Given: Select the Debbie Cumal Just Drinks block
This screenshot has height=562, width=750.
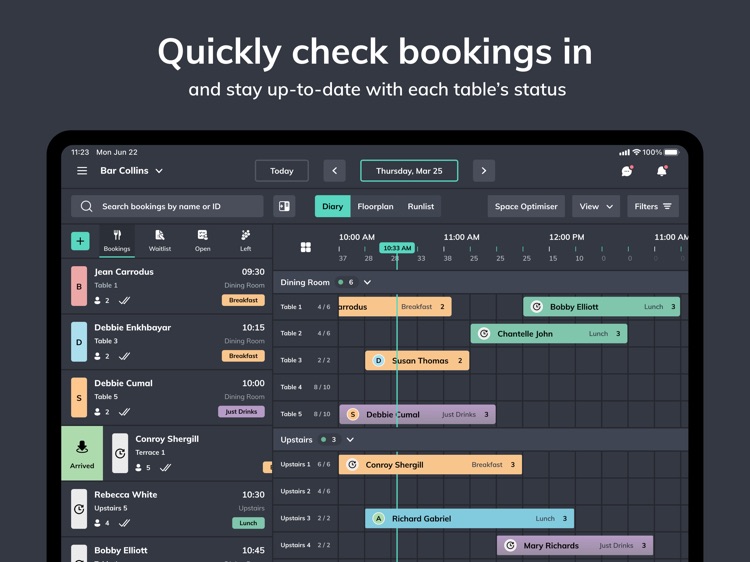Looking at the screenshot, I should click(418, 414).
